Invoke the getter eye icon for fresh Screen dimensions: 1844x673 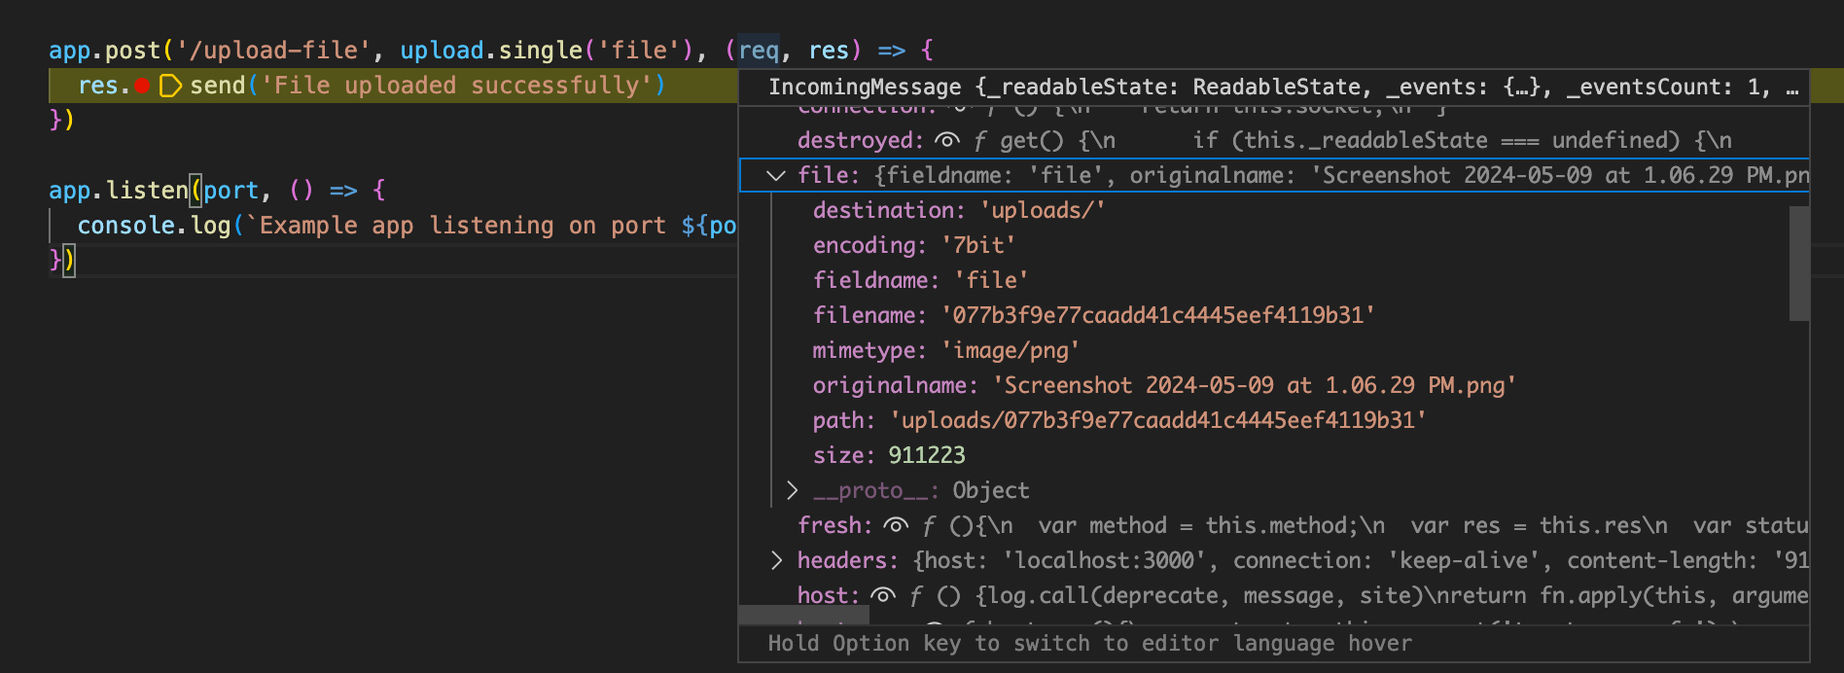(x=896, y=525)
